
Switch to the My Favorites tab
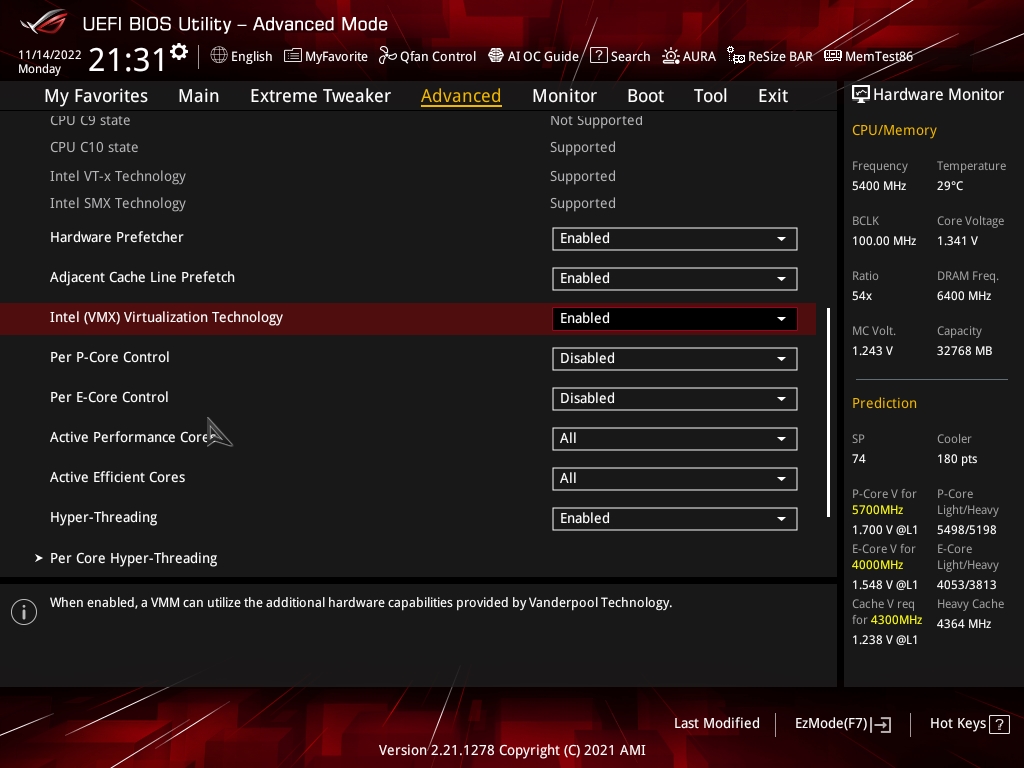coord(96,96)
